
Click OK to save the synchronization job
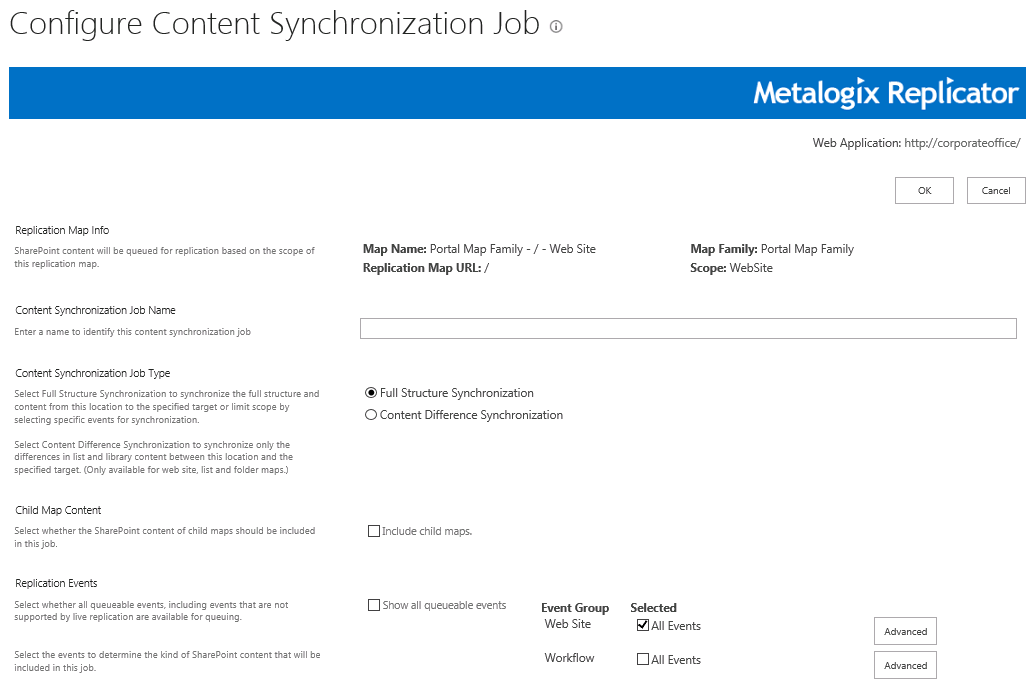923,190
